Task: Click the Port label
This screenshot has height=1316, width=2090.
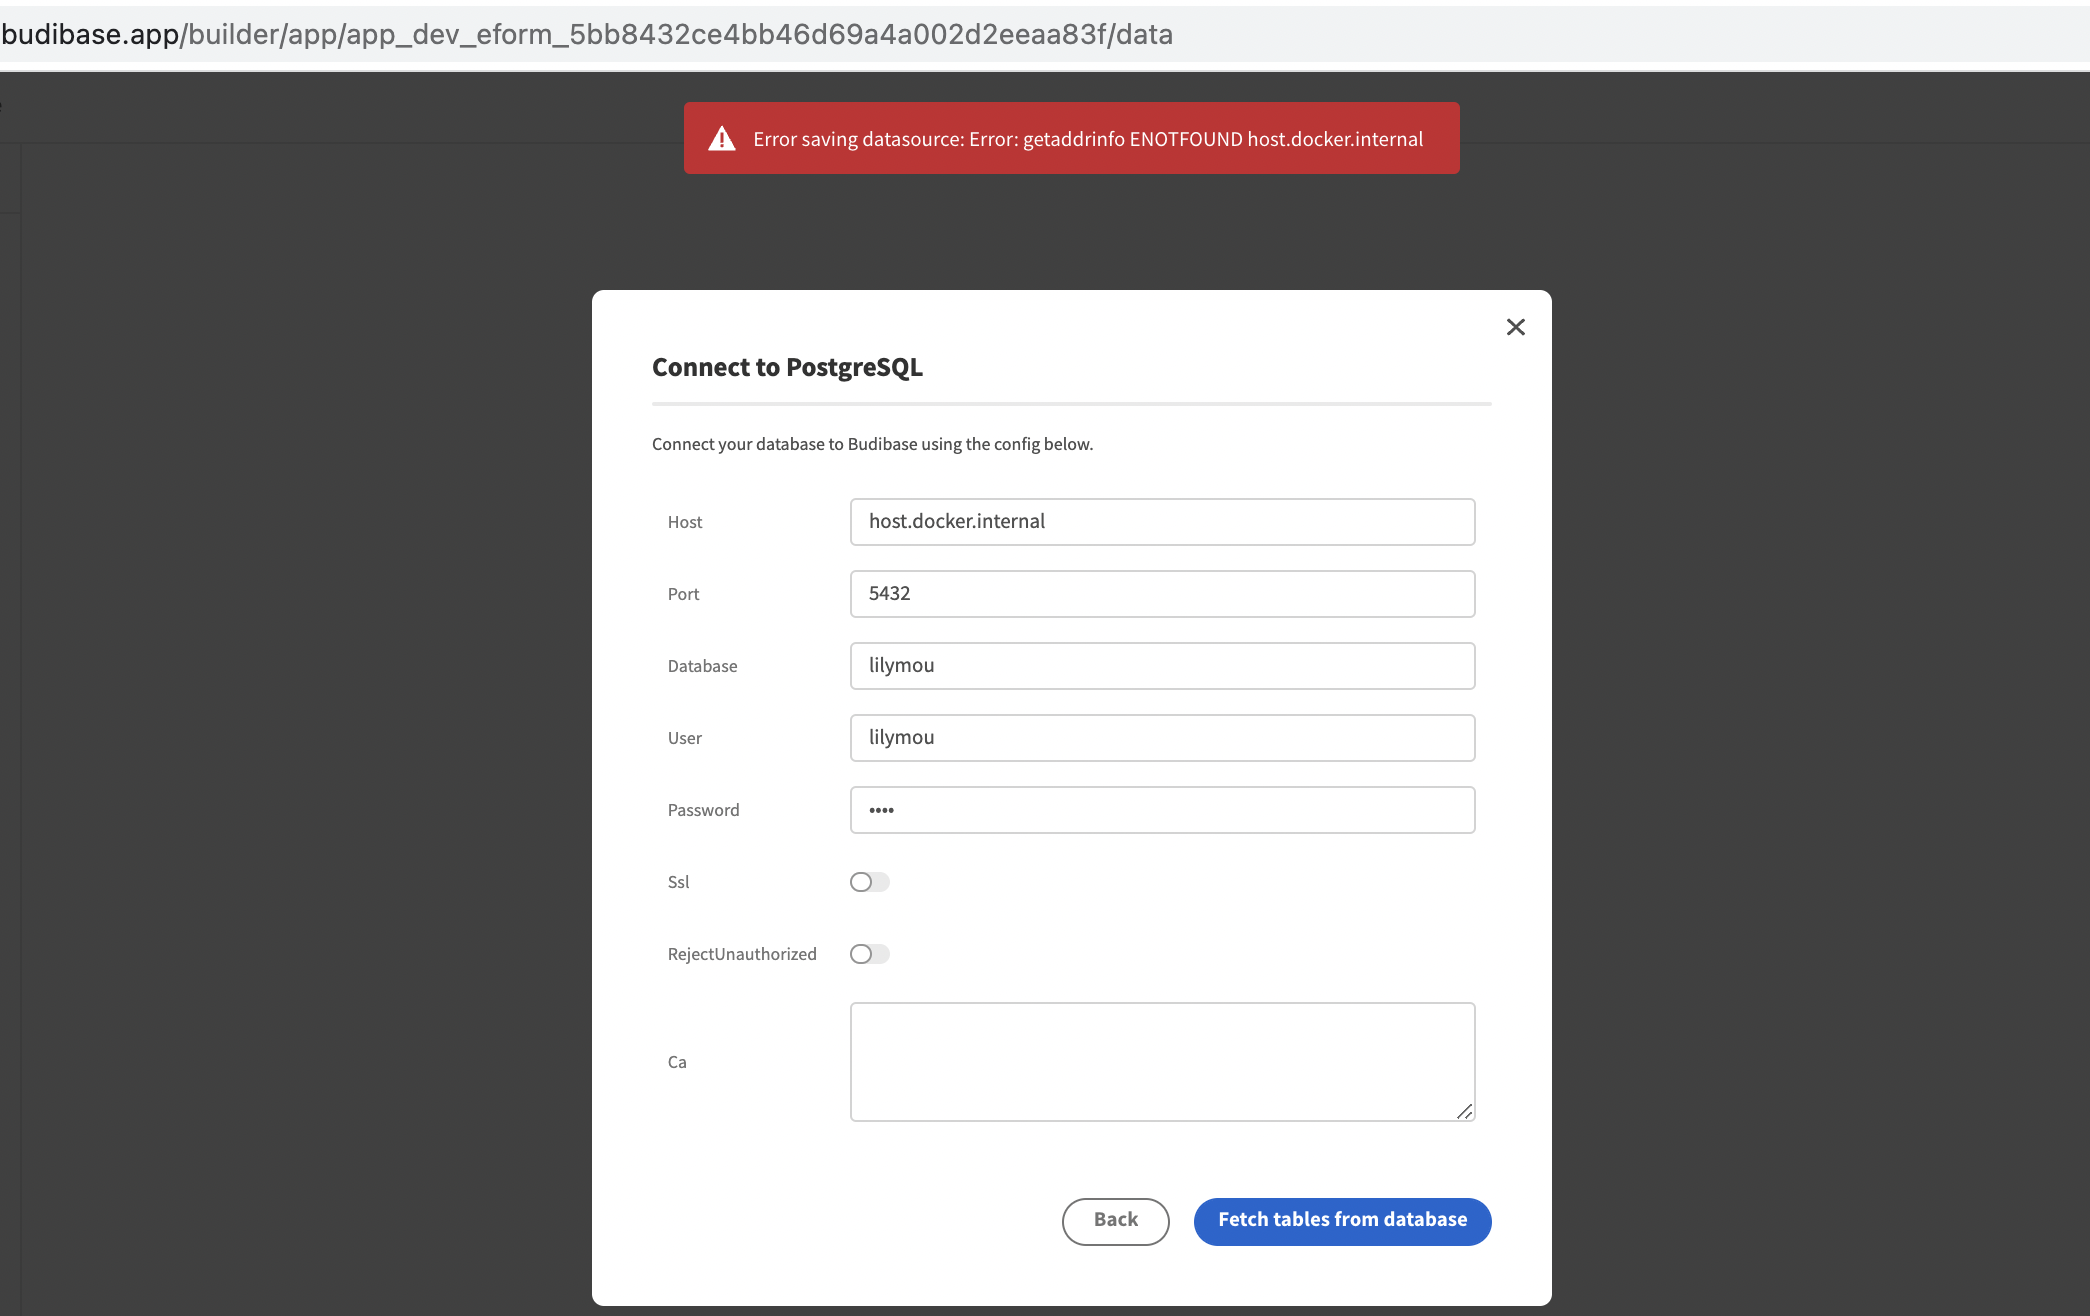Action: click(x=683, y=594)
